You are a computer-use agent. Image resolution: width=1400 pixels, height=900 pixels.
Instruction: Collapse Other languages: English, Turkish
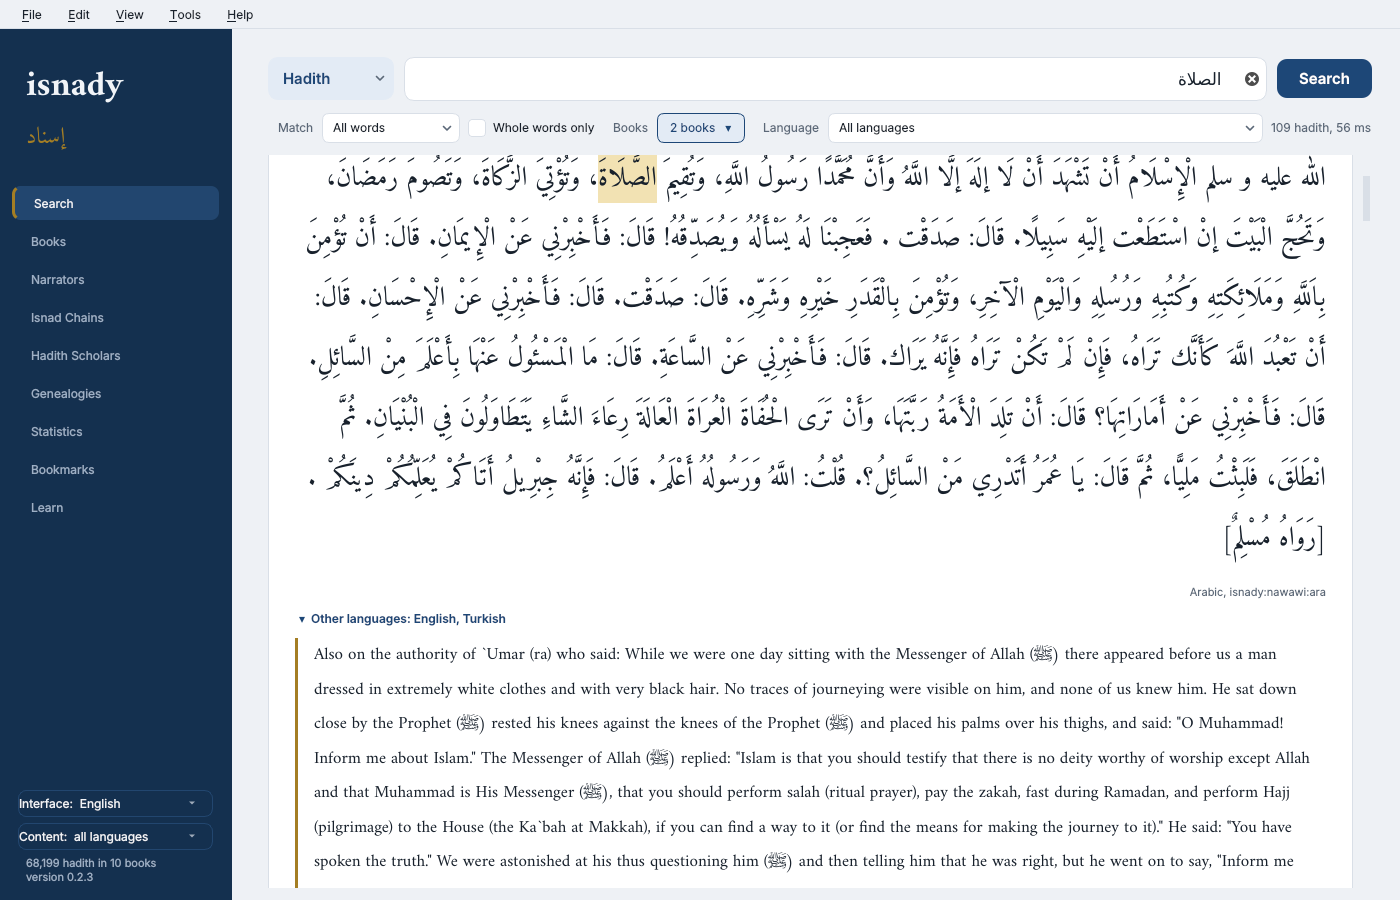[x=403, y=619]
